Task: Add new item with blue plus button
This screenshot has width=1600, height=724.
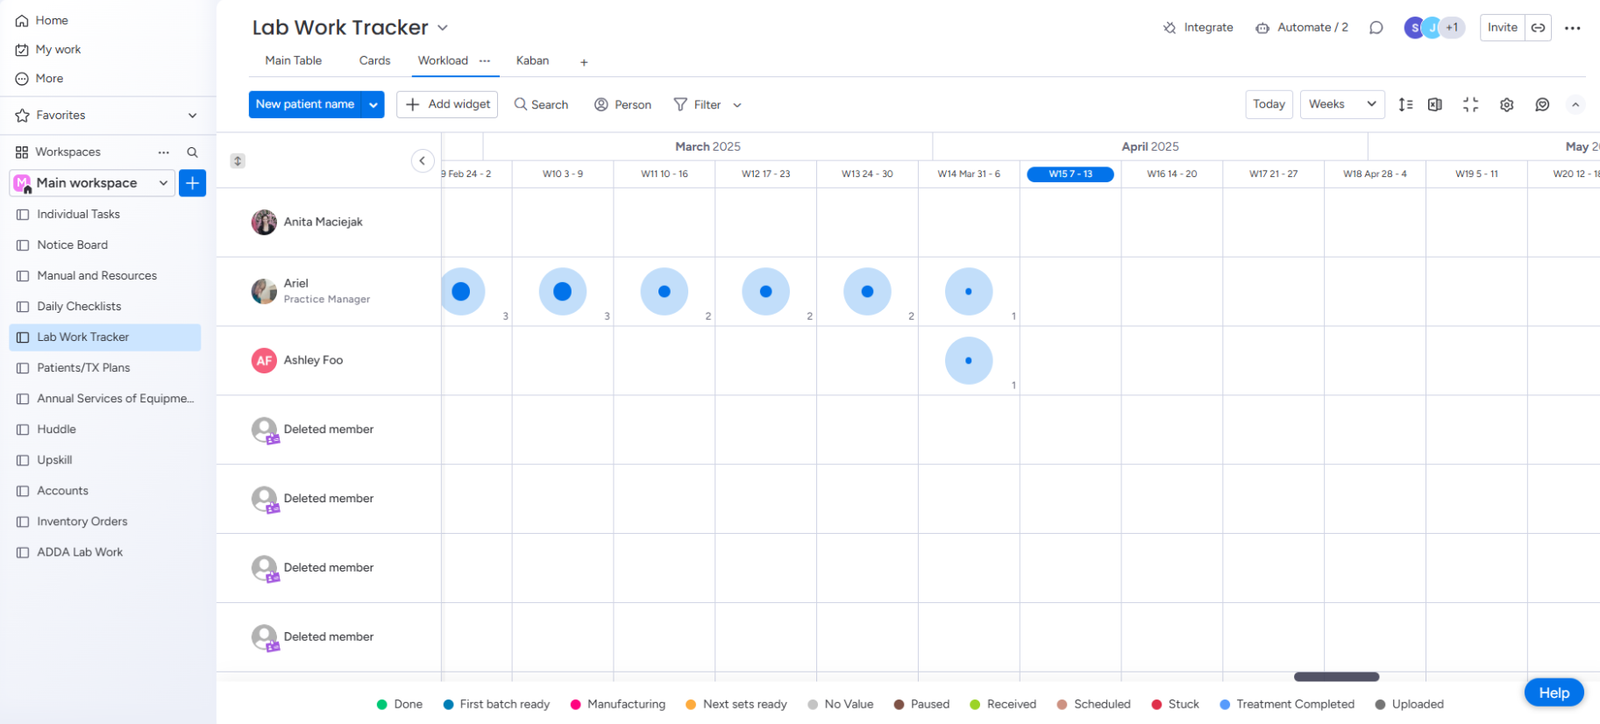Action: pyautogui.click(x=192, y=183)
